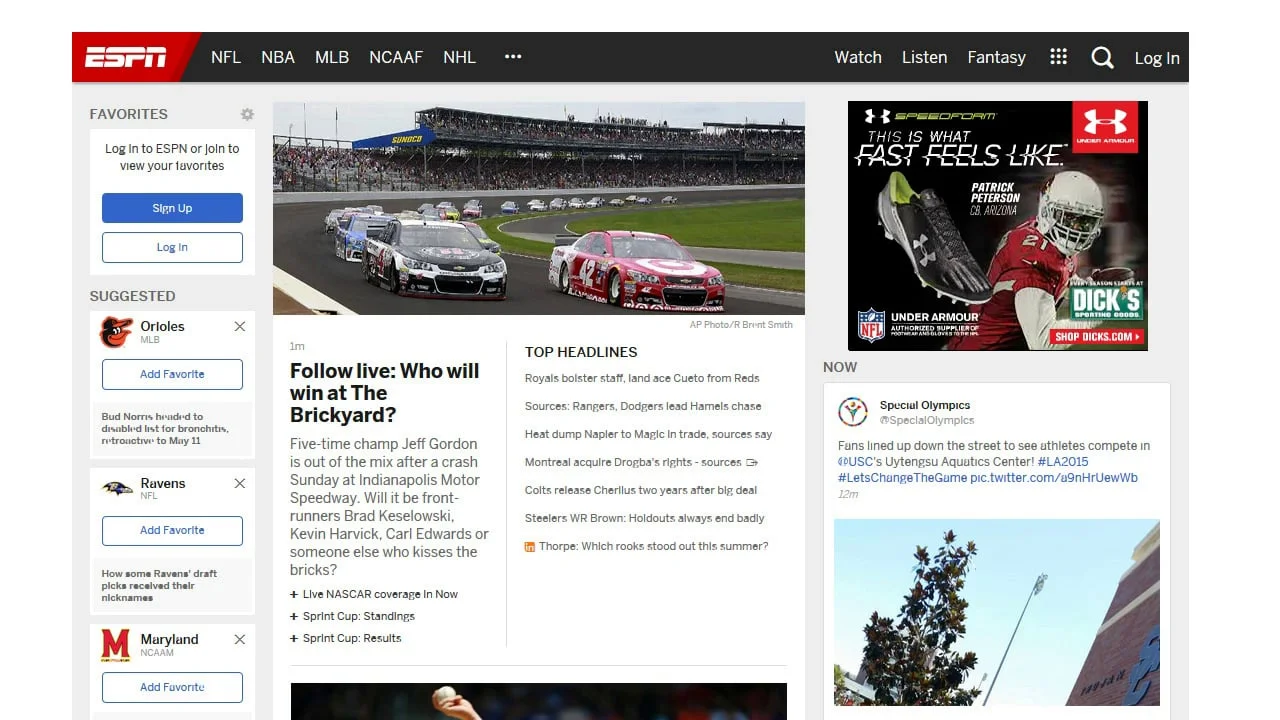Open the Listen menu item
Image resolution: width=1280 pixels, height=720 pixels.
[x=924, y=57]
